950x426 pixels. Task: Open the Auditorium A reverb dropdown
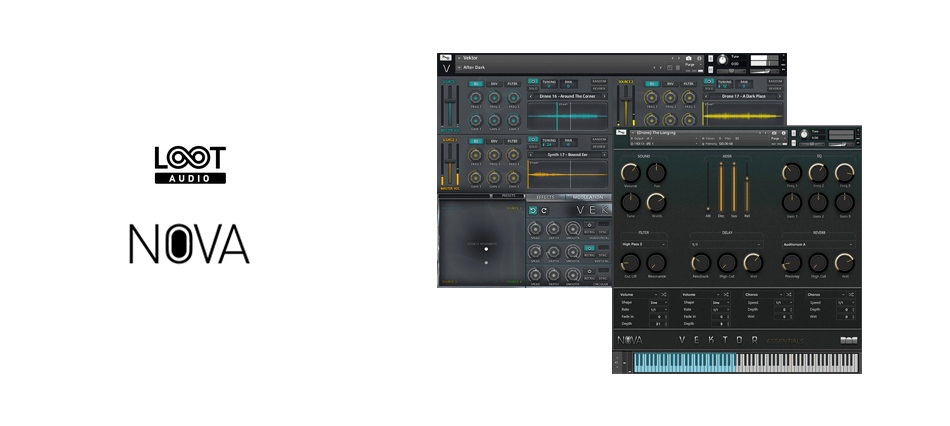[818, 243]
